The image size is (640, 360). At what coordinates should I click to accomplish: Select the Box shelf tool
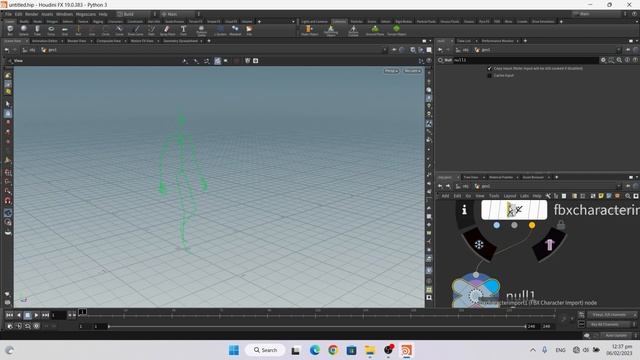click(10, 30)
